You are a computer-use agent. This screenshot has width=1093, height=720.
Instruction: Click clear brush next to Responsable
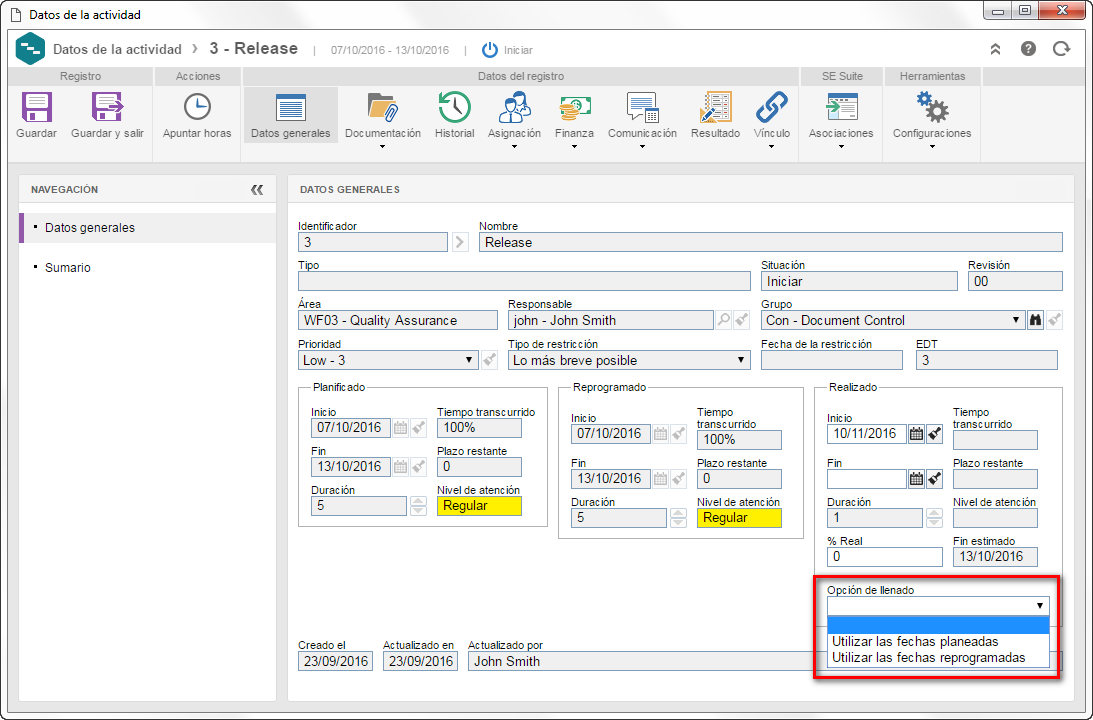point(742,320)
